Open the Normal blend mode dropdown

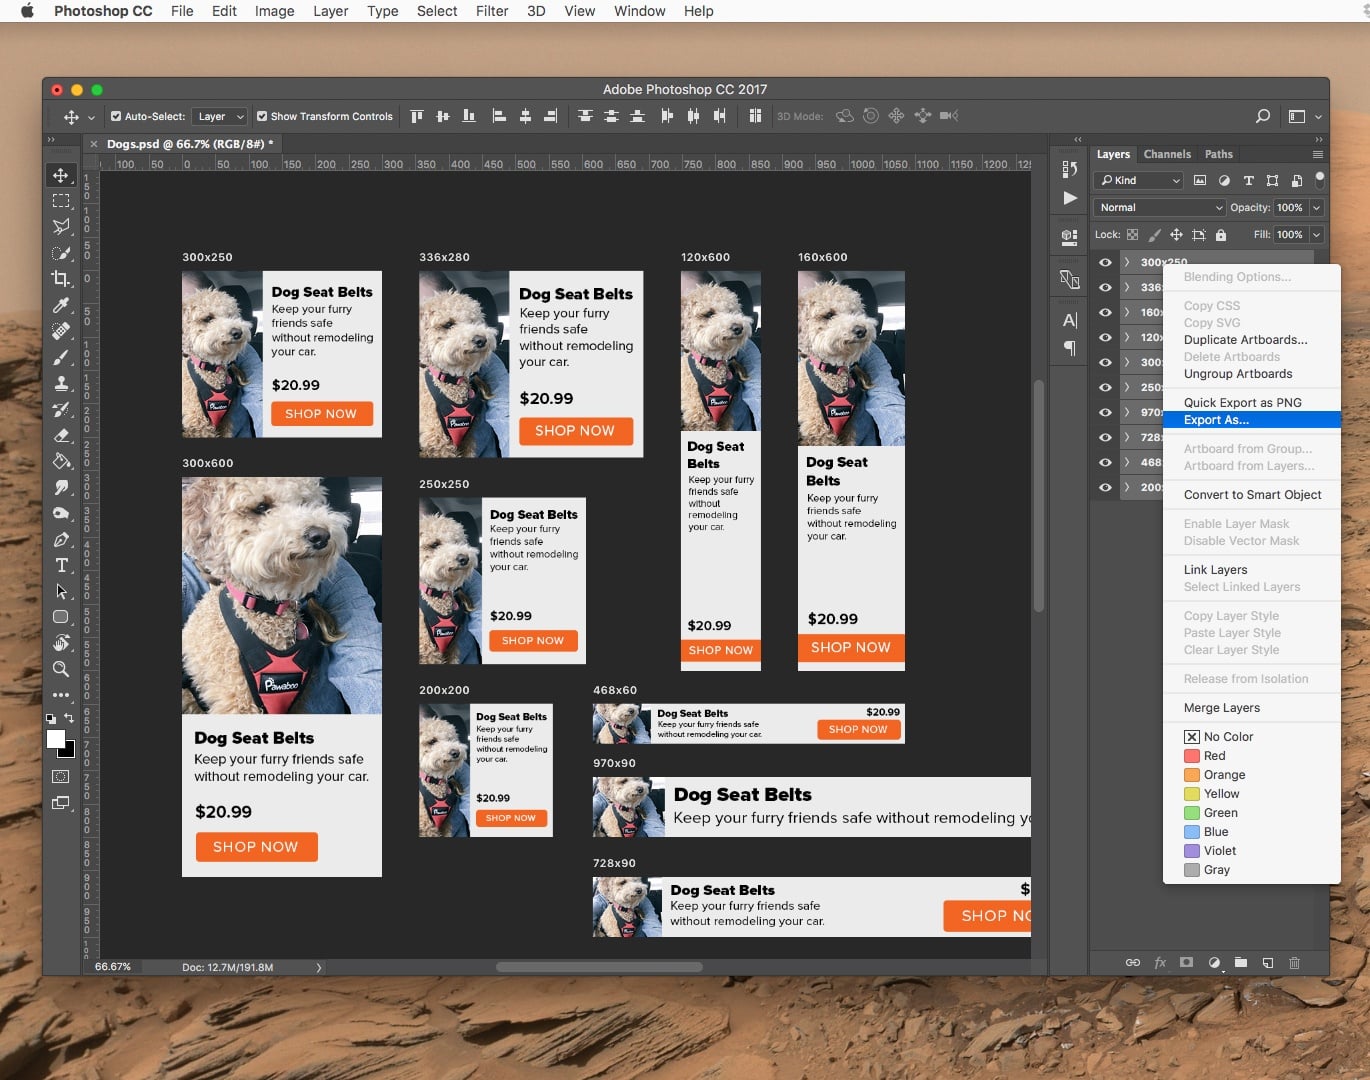click(1158, 207)
